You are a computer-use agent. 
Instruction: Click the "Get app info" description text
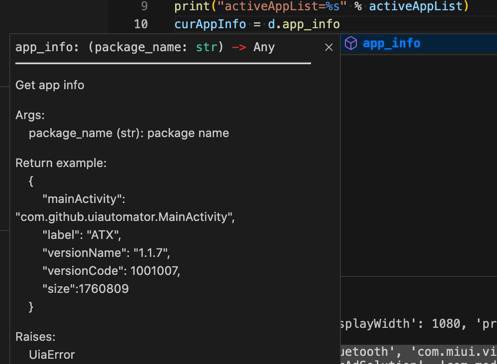[50, 85]
